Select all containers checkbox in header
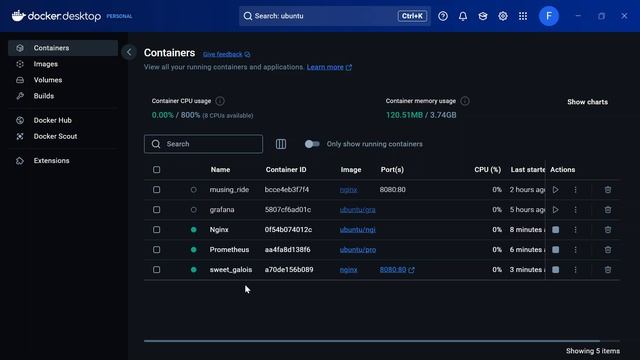Image resolution: width=640 pixels, height=360 pixels. [x=156, y=170]
